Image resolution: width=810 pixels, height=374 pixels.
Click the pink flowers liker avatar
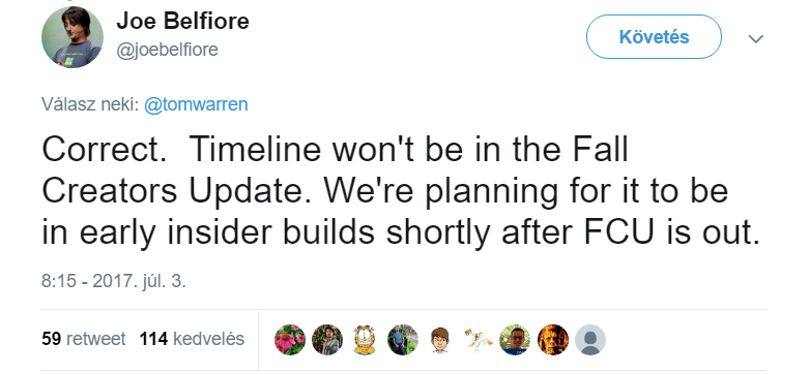290,339
